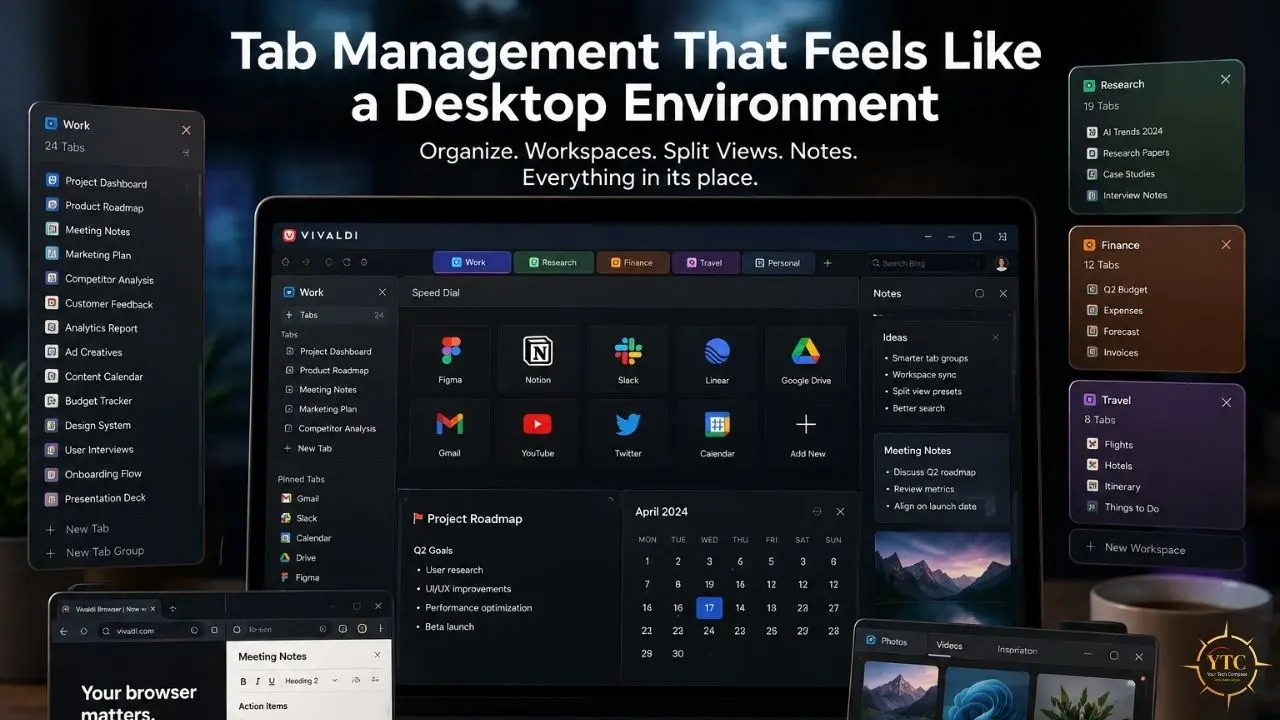
Task: Open Things to Do in Travel card
Action: 1123,508
